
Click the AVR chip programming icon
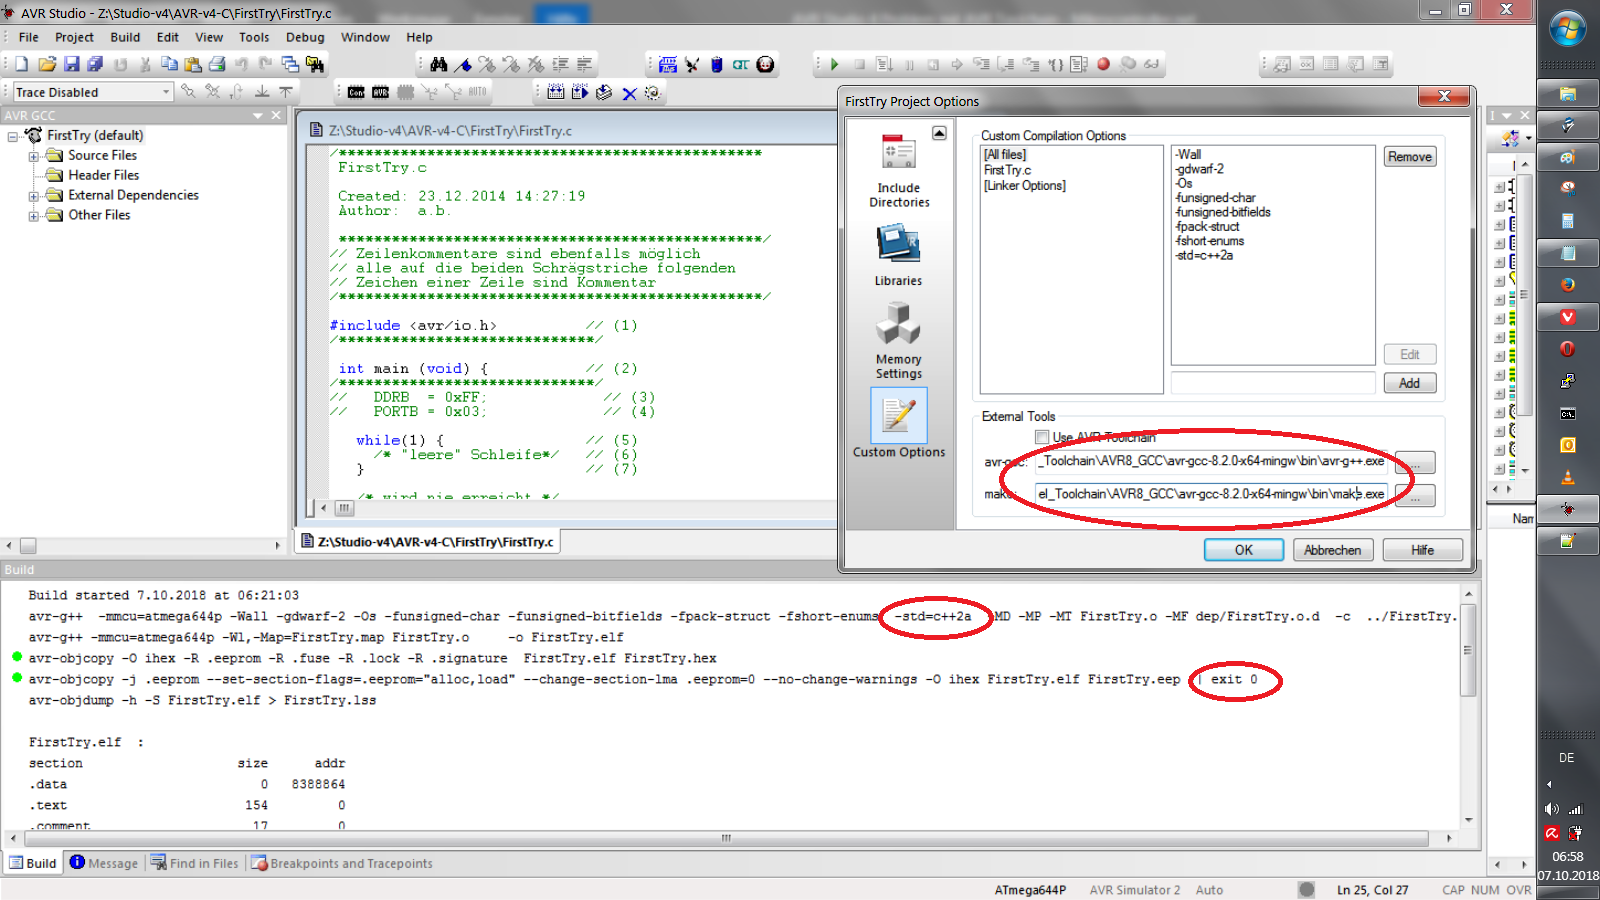pos(380,92)
